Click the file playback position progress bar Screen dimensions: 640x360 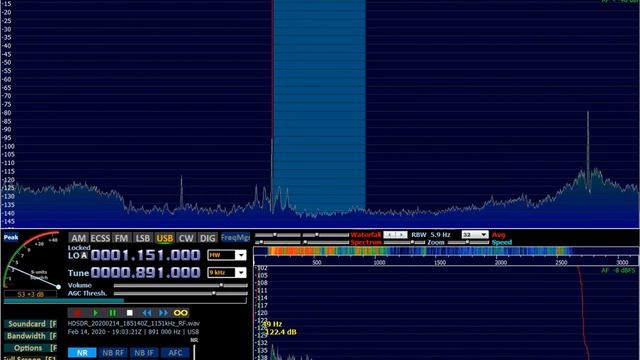(125, 301)
